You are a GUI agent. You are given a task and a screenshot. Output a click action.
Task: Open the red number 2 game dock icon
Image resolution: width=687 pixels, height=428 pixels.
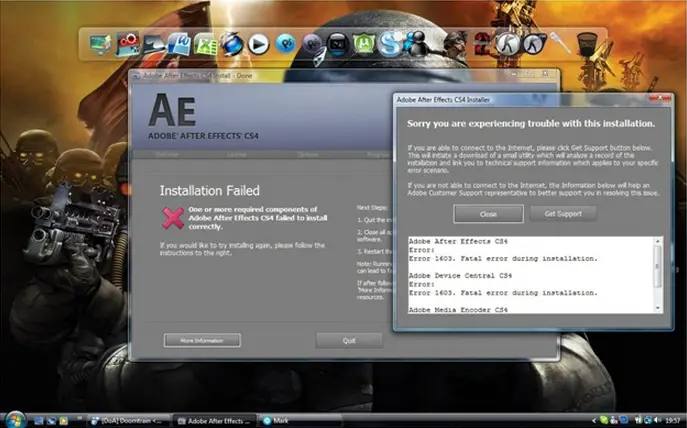(482, 44)
